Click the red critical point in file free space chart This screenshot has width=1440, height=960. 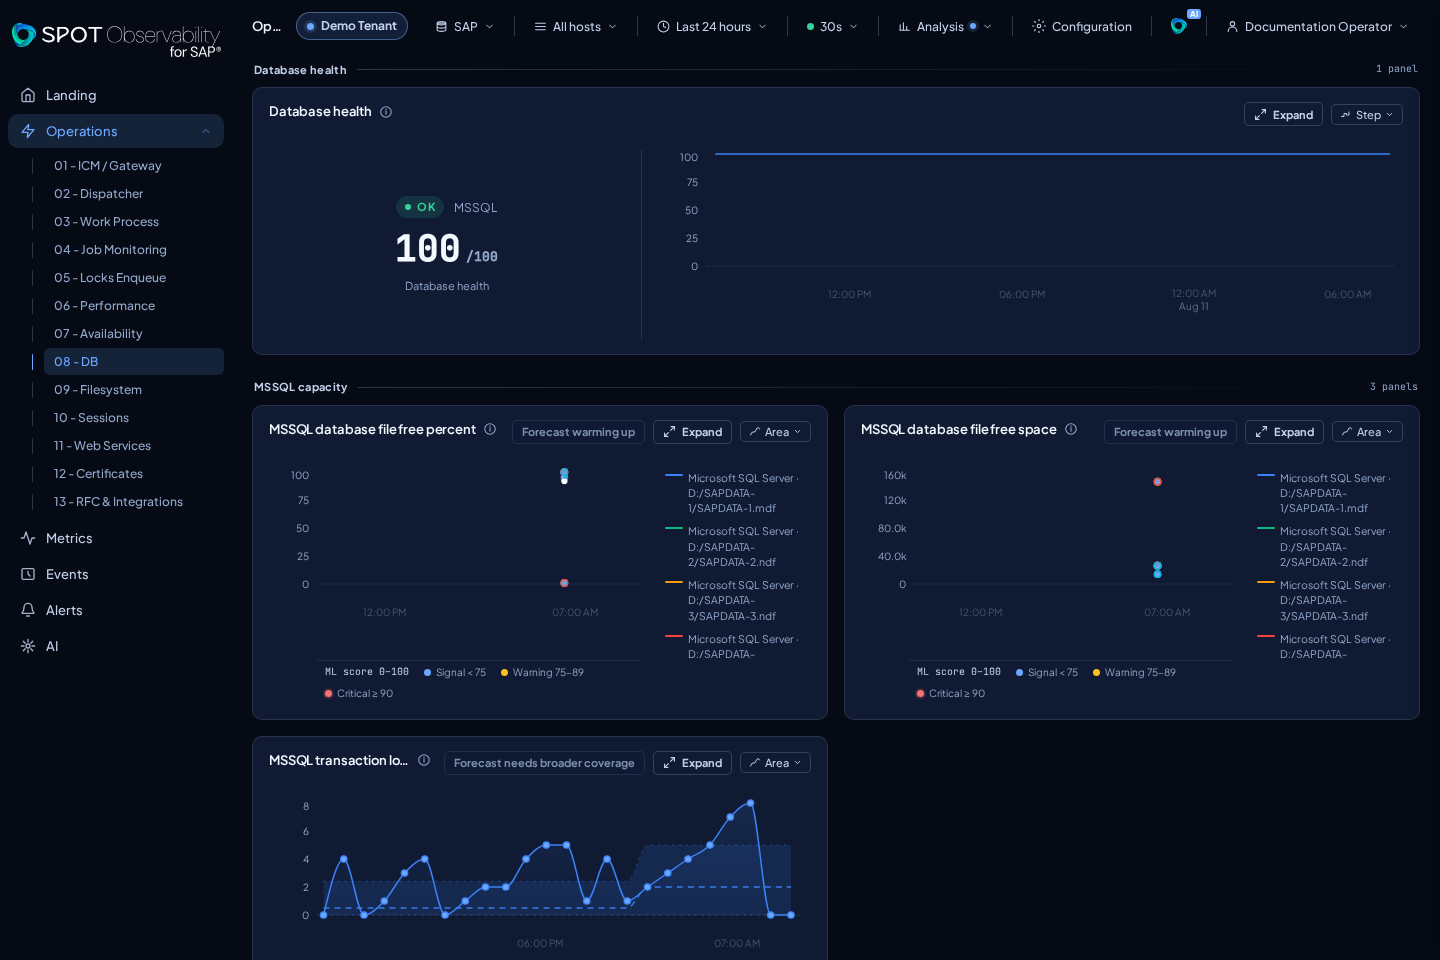(x=1157, y=482)
